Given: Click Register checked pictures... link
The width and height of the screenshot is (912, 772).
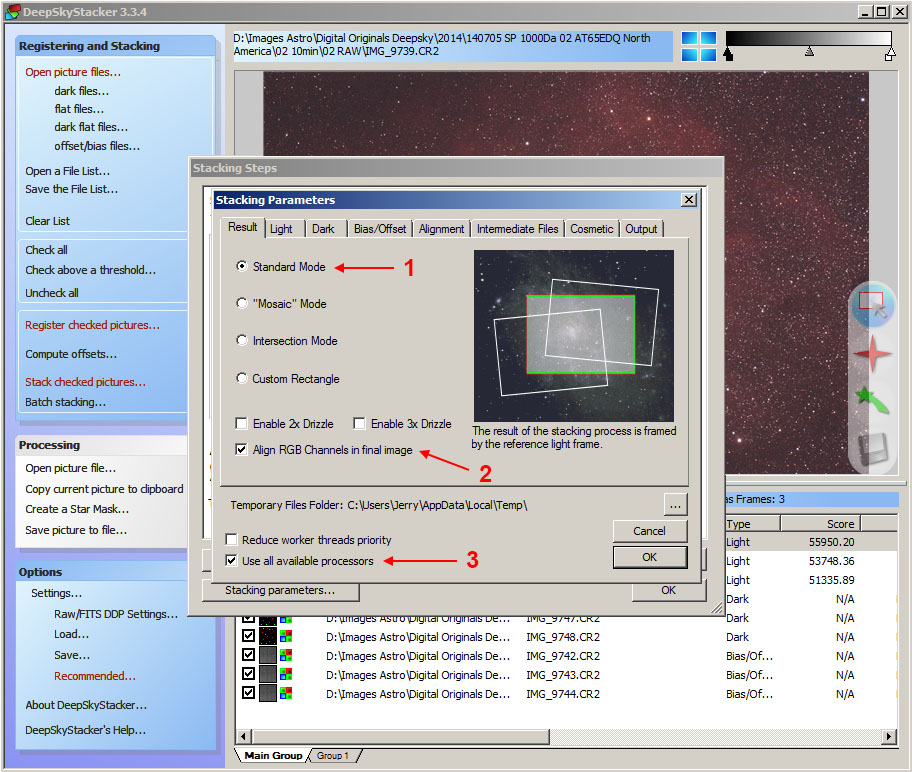Looking at the screenshot, I should coord(92,325).
